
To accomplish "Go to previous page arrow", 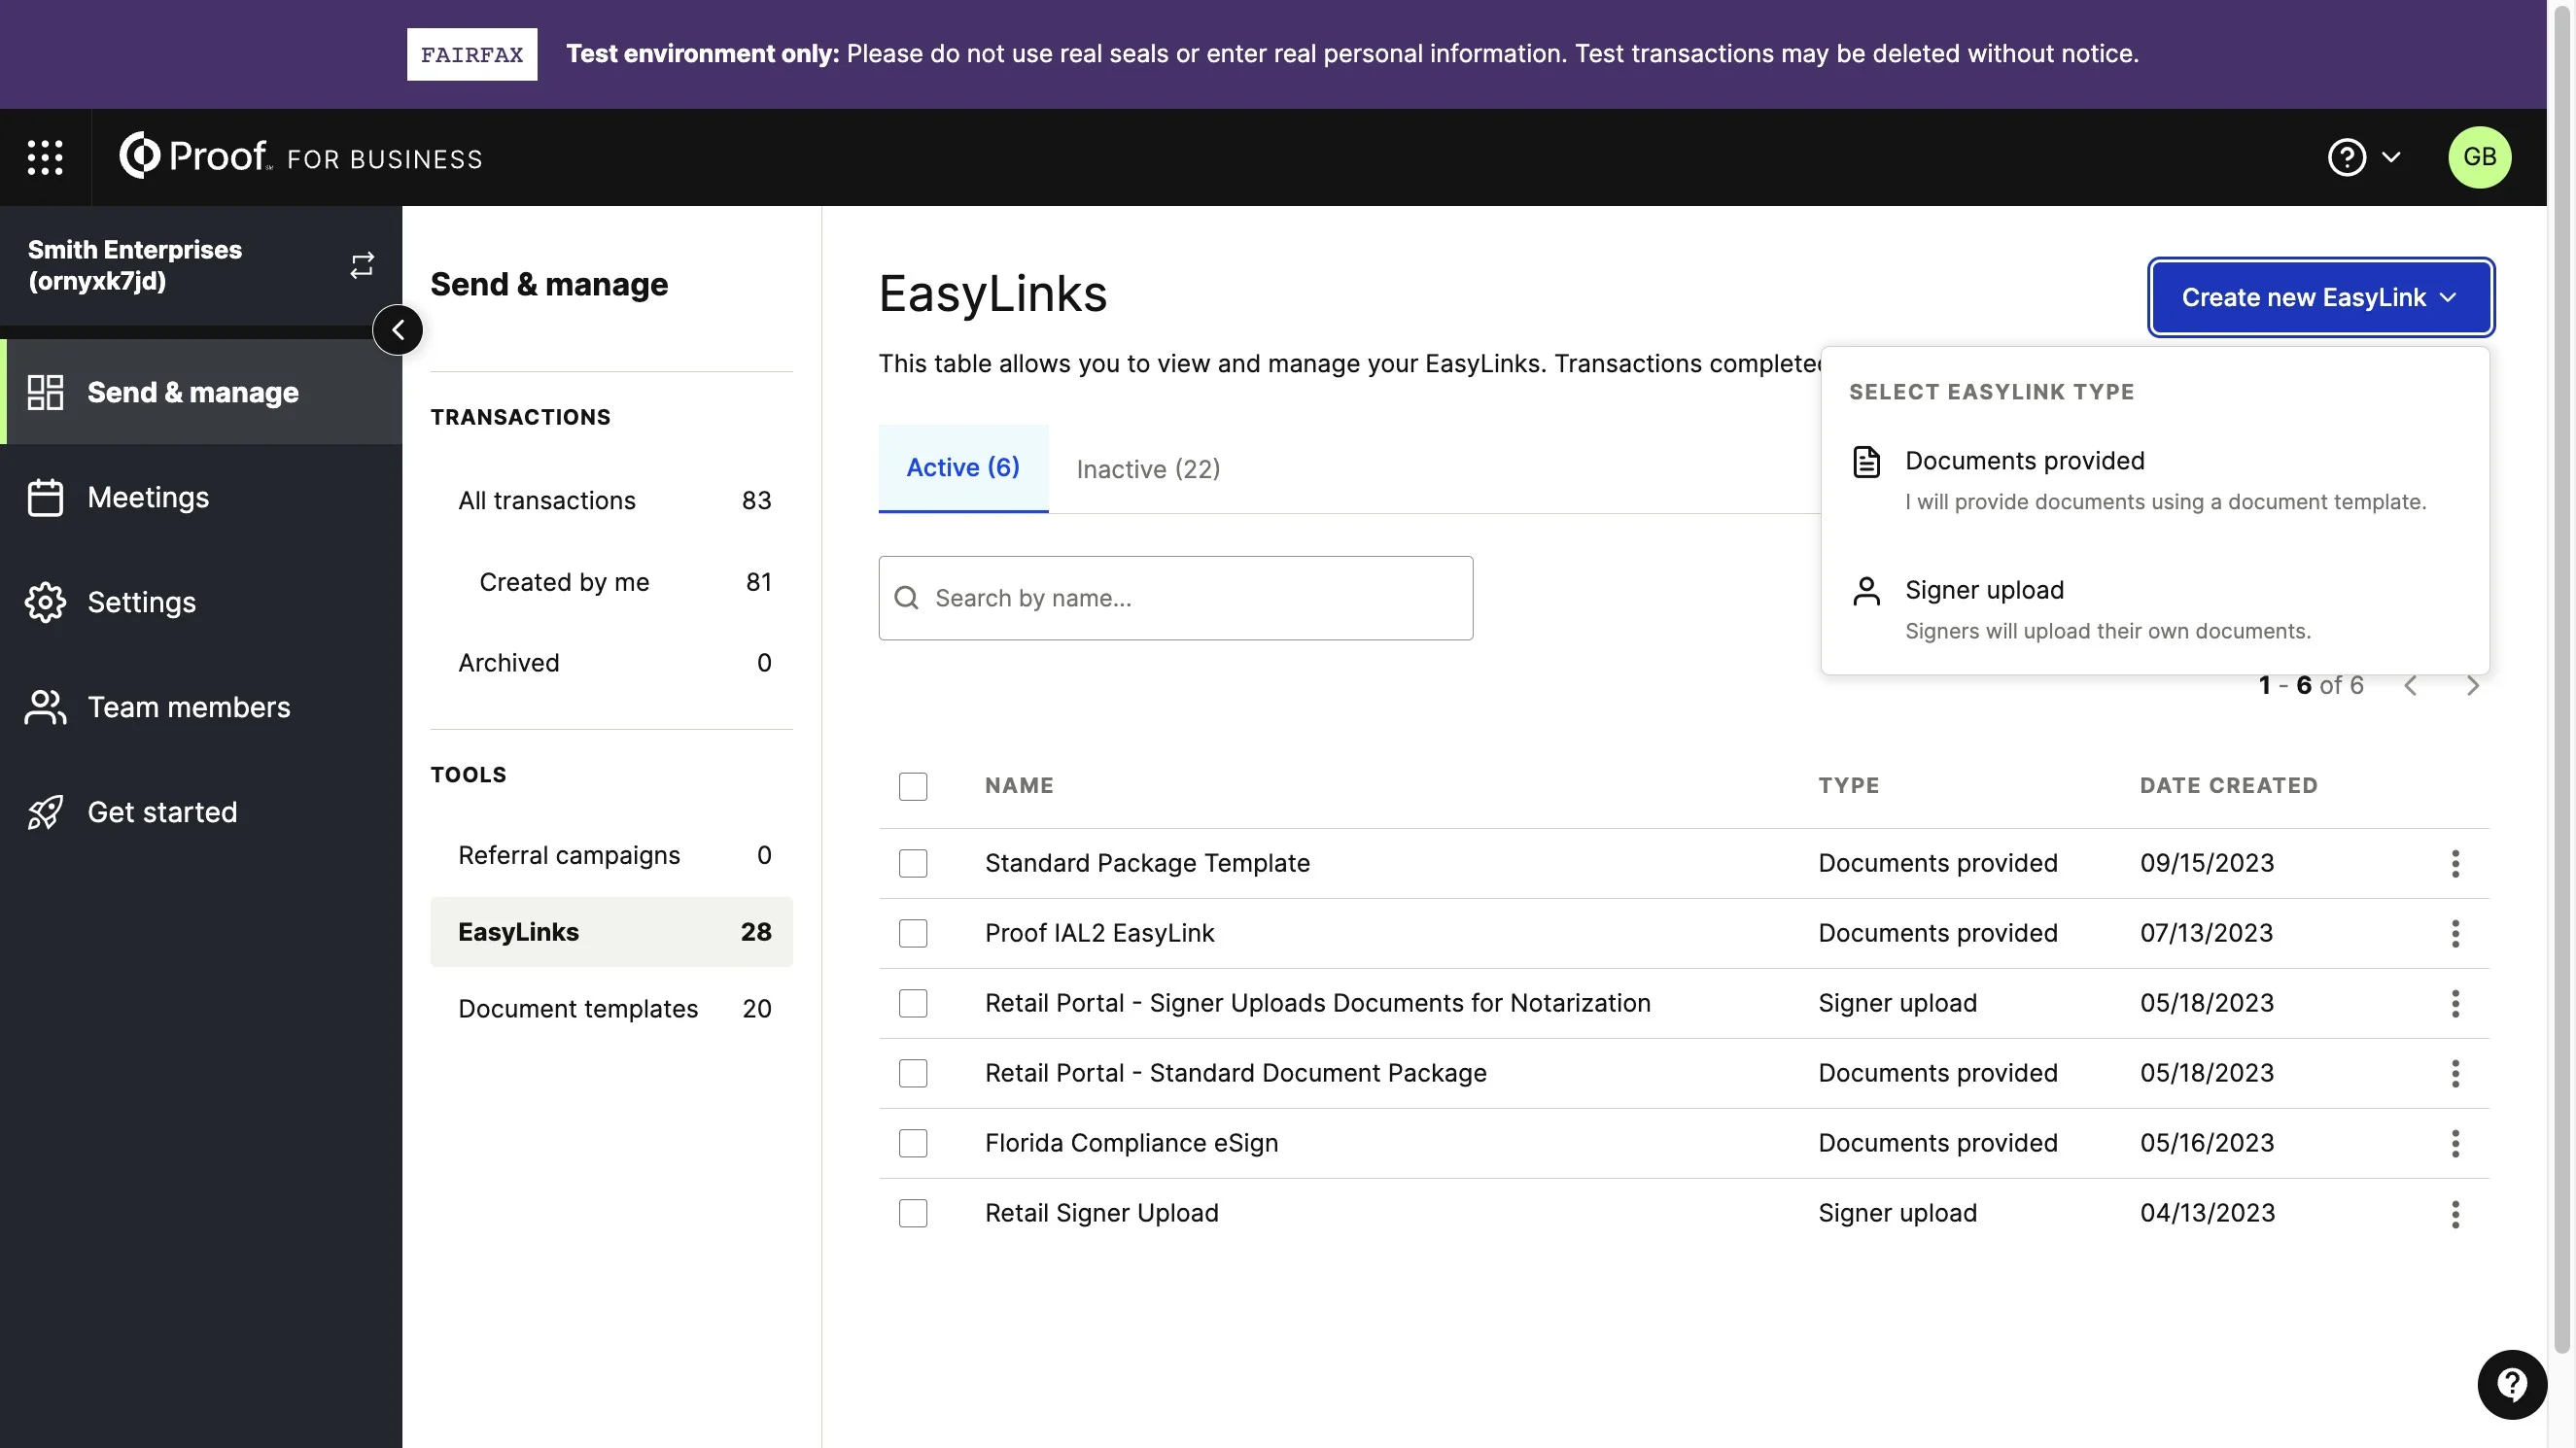I will [2410, 685].
